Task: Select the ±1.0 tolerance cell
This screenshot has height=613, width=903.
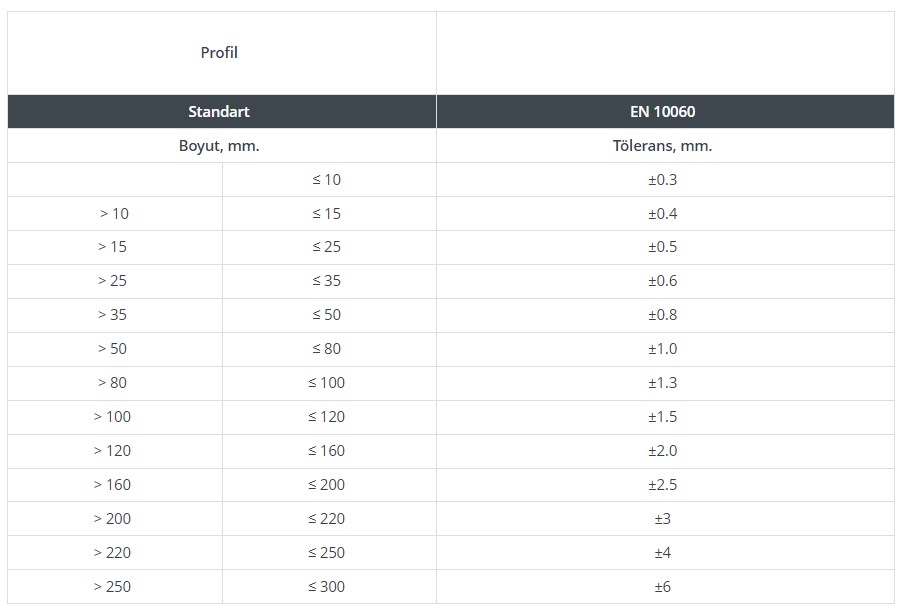Action: click(663, 349)
